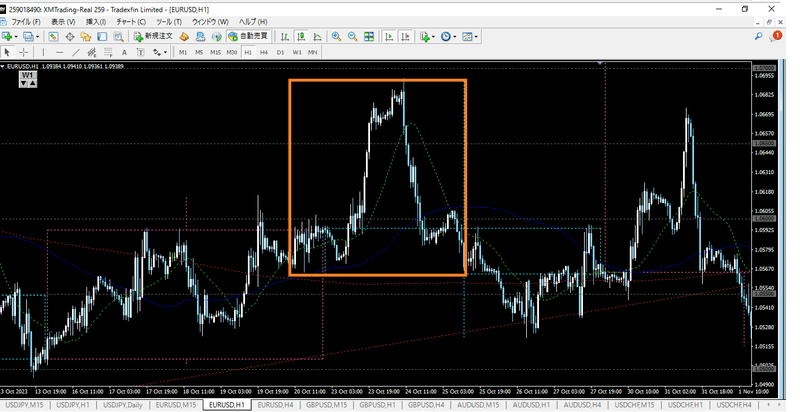Toggle the H1 timeframe button

pos(248,52)
